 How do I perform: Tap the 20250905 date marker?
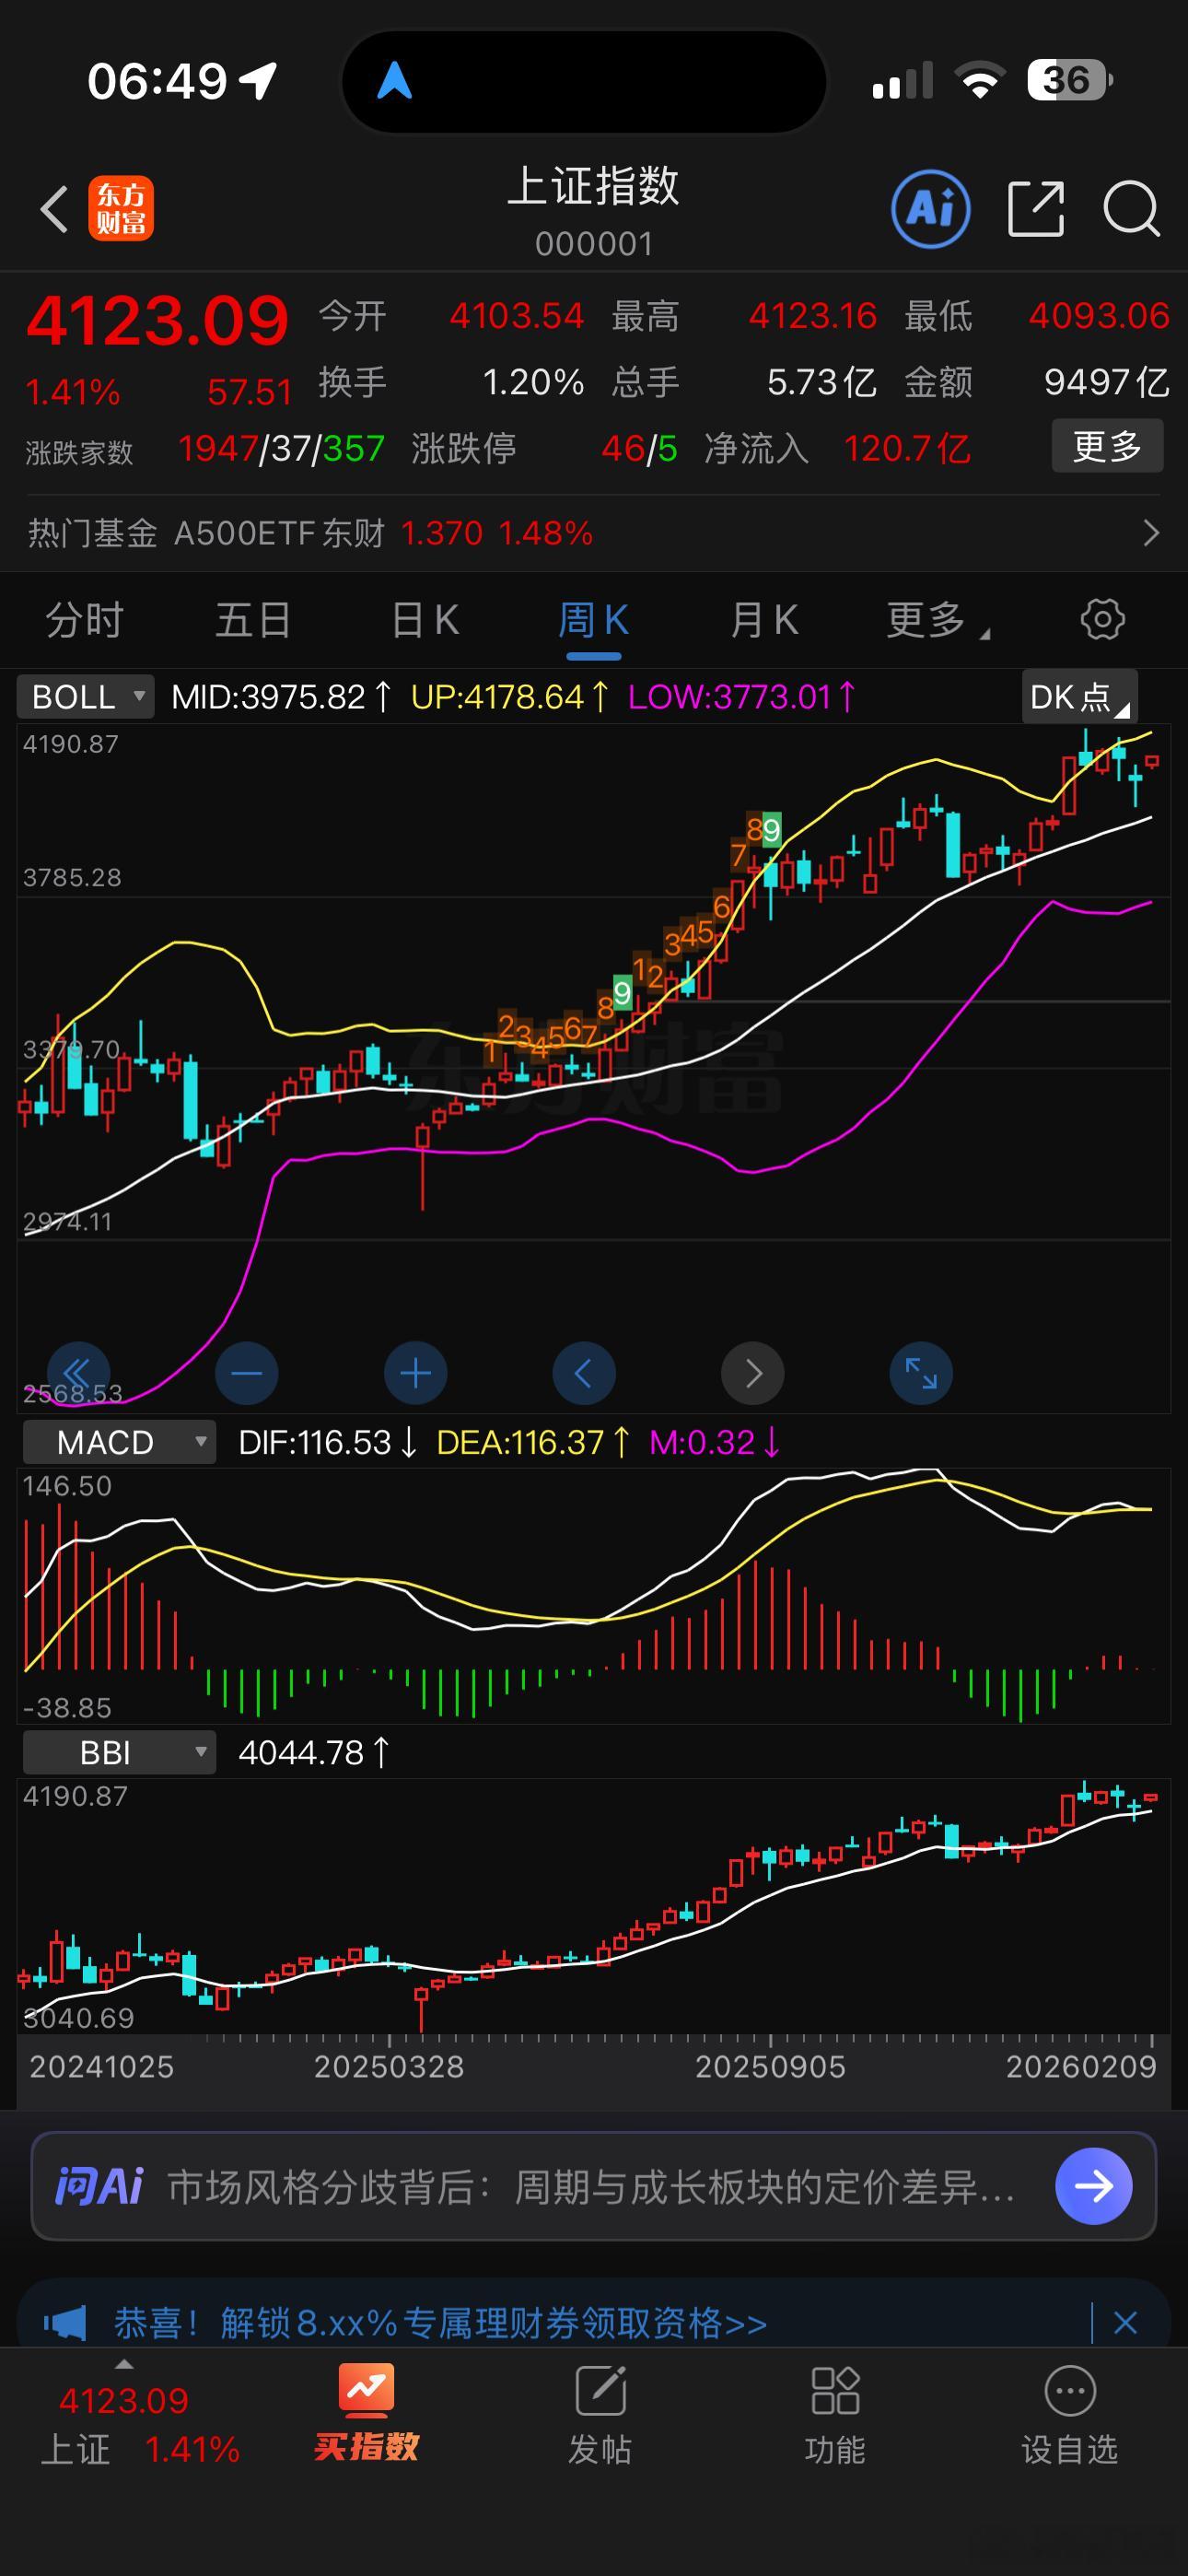pyautogui.click(x=770, y=2066)
